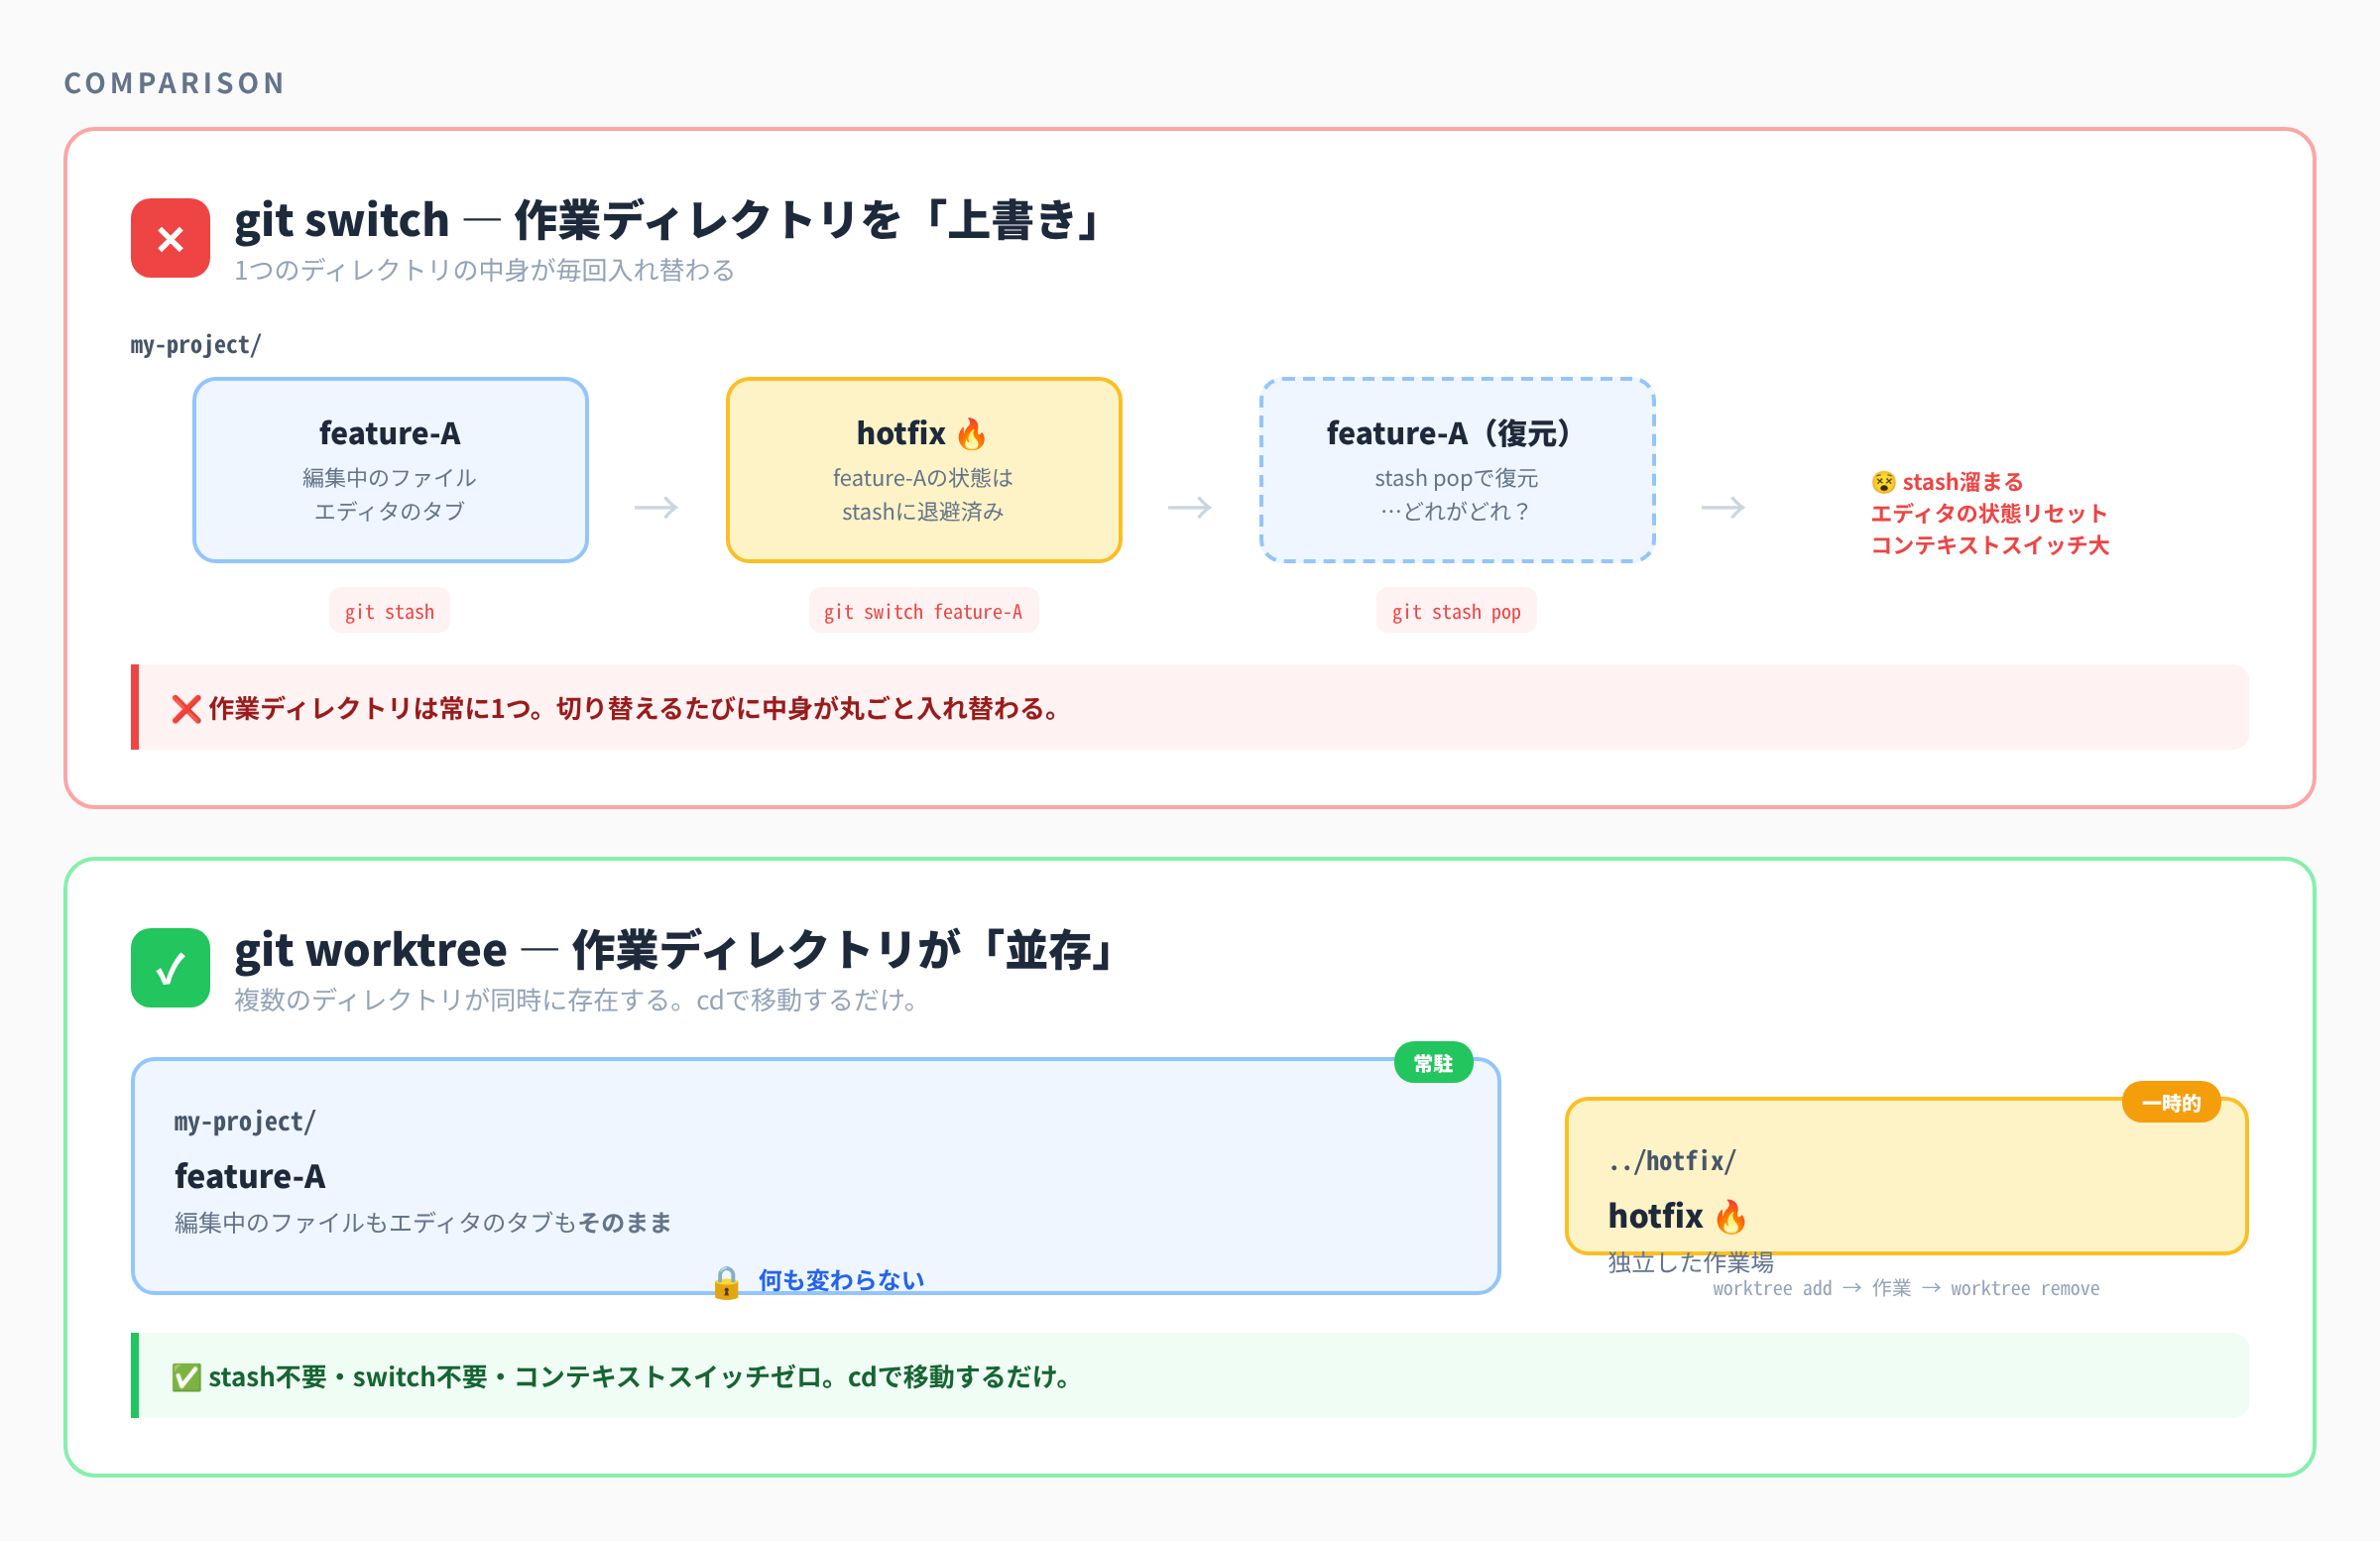Click the 'my-project/' path inside the worktree card

pos(245,1122)
